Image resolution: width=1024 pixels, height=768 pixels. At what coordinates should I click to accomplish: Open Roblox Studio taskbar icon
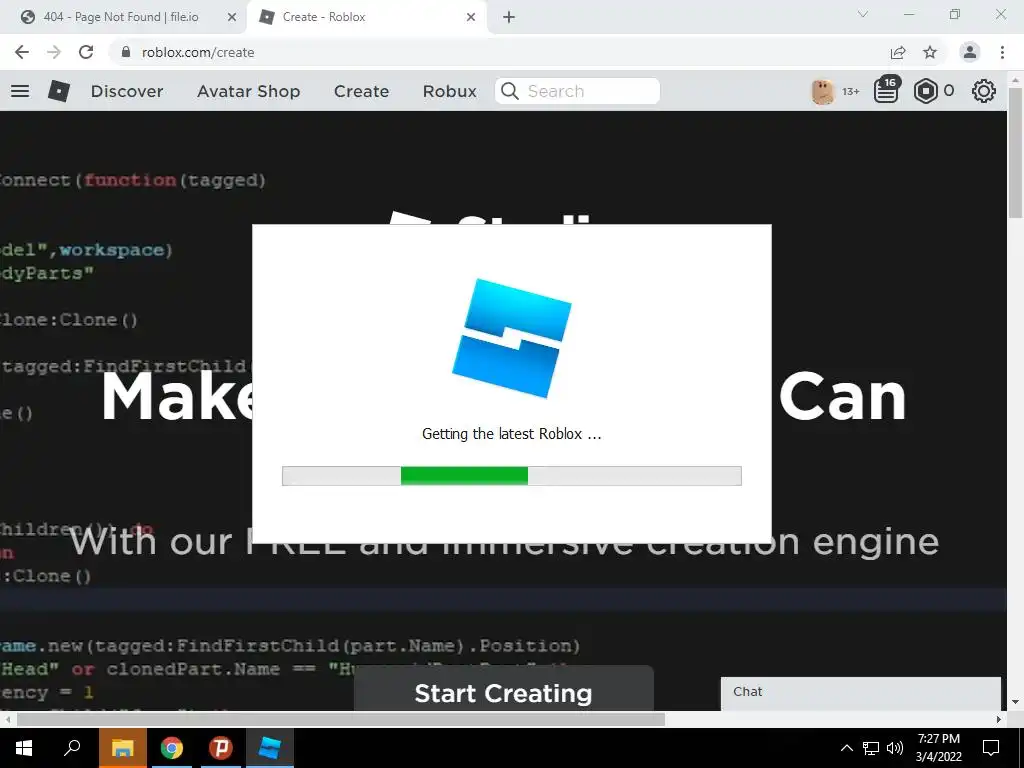pyautogui.click(x=270, y=748)
